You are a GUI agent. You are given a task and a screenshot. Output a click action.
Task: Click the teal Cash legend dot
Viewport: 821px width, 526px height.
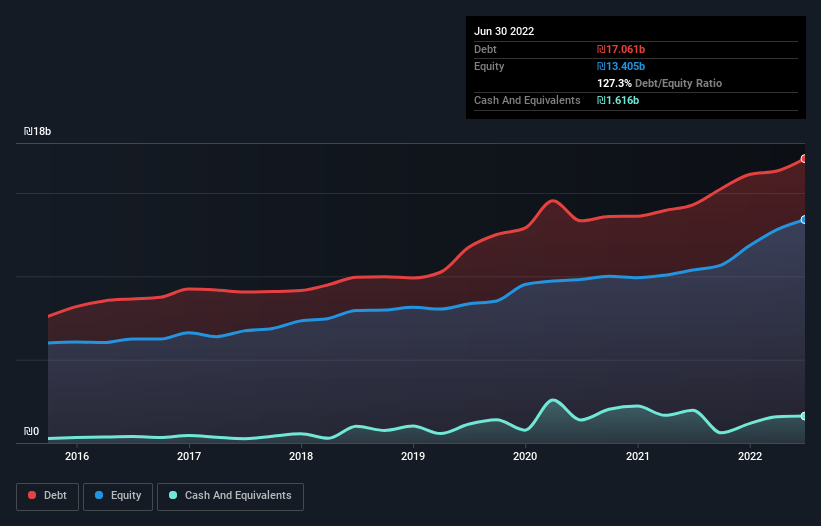tap(173, 495)
